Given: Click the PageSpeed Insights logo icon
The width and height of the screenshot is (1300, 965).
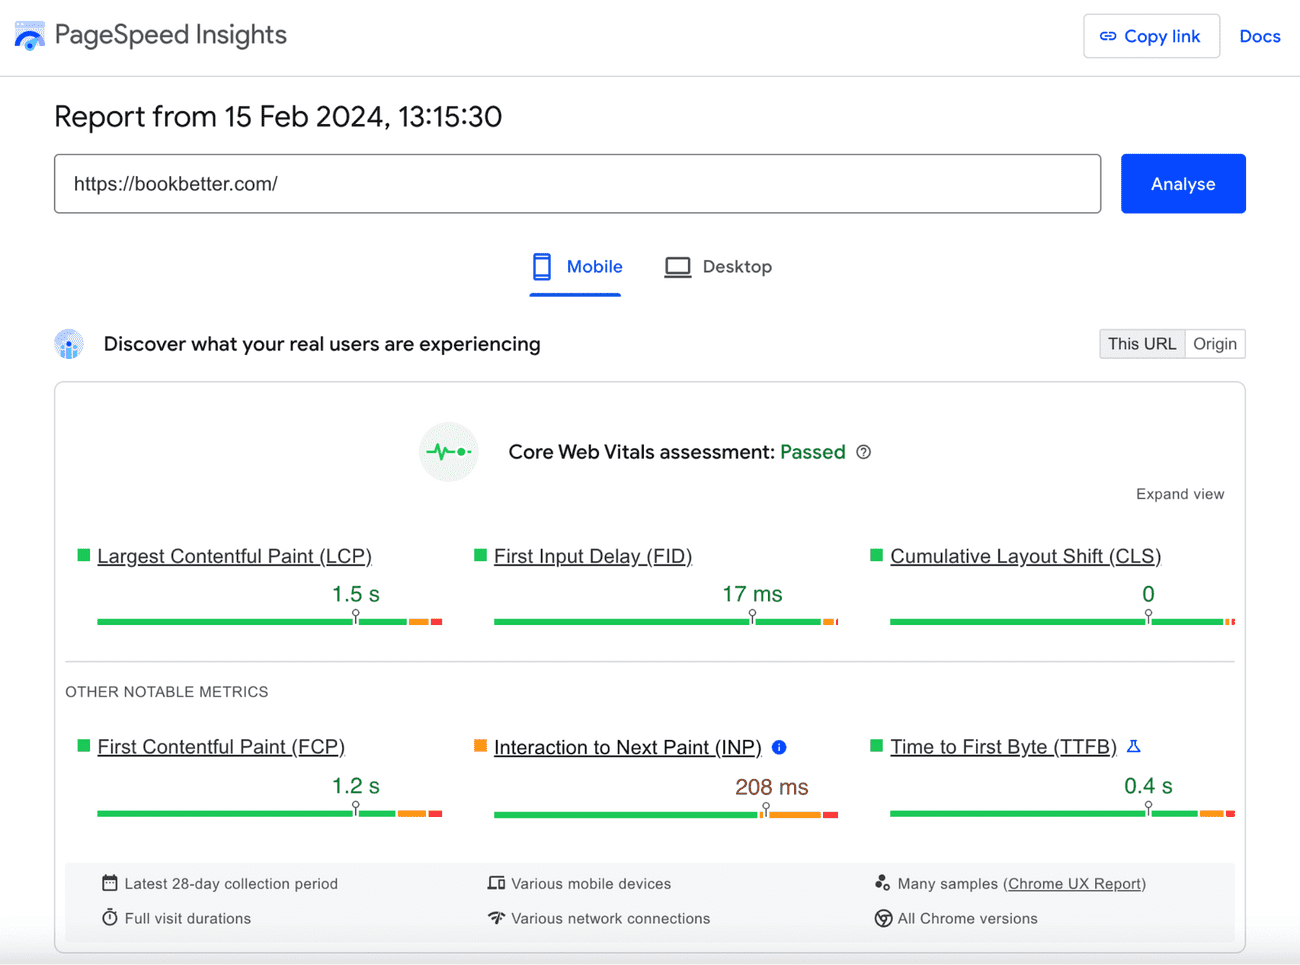Looking at the screenshot, I should pos(29,36).
